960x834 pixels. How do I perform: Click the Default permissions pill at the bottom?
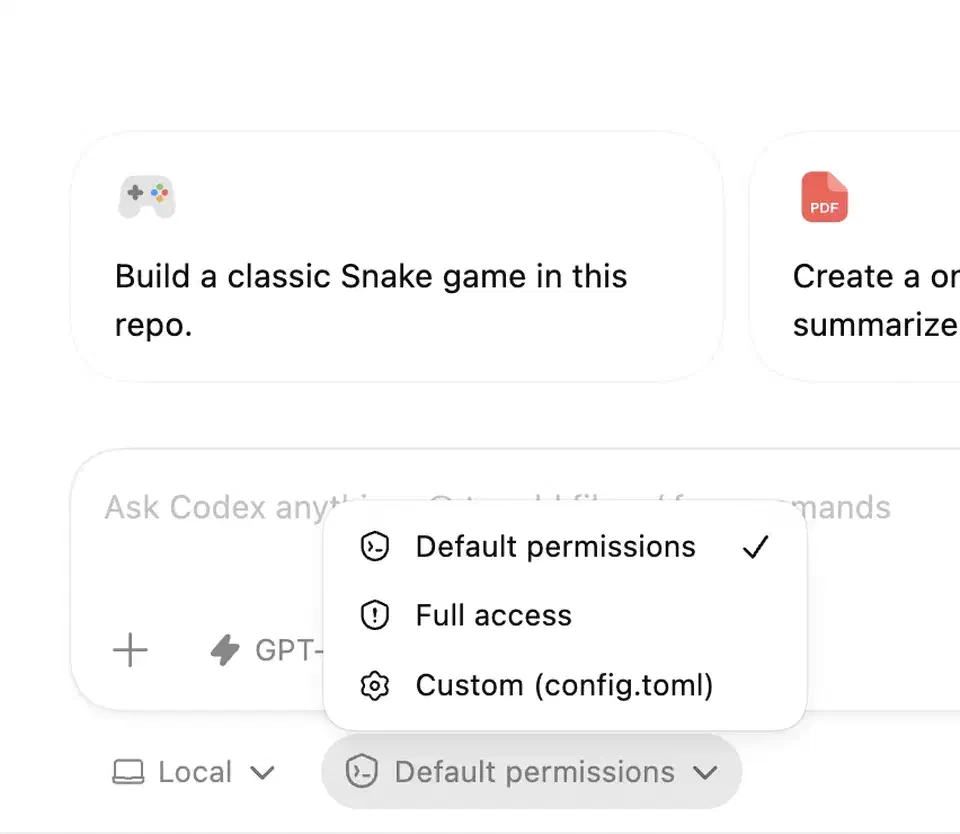point(531,771)
